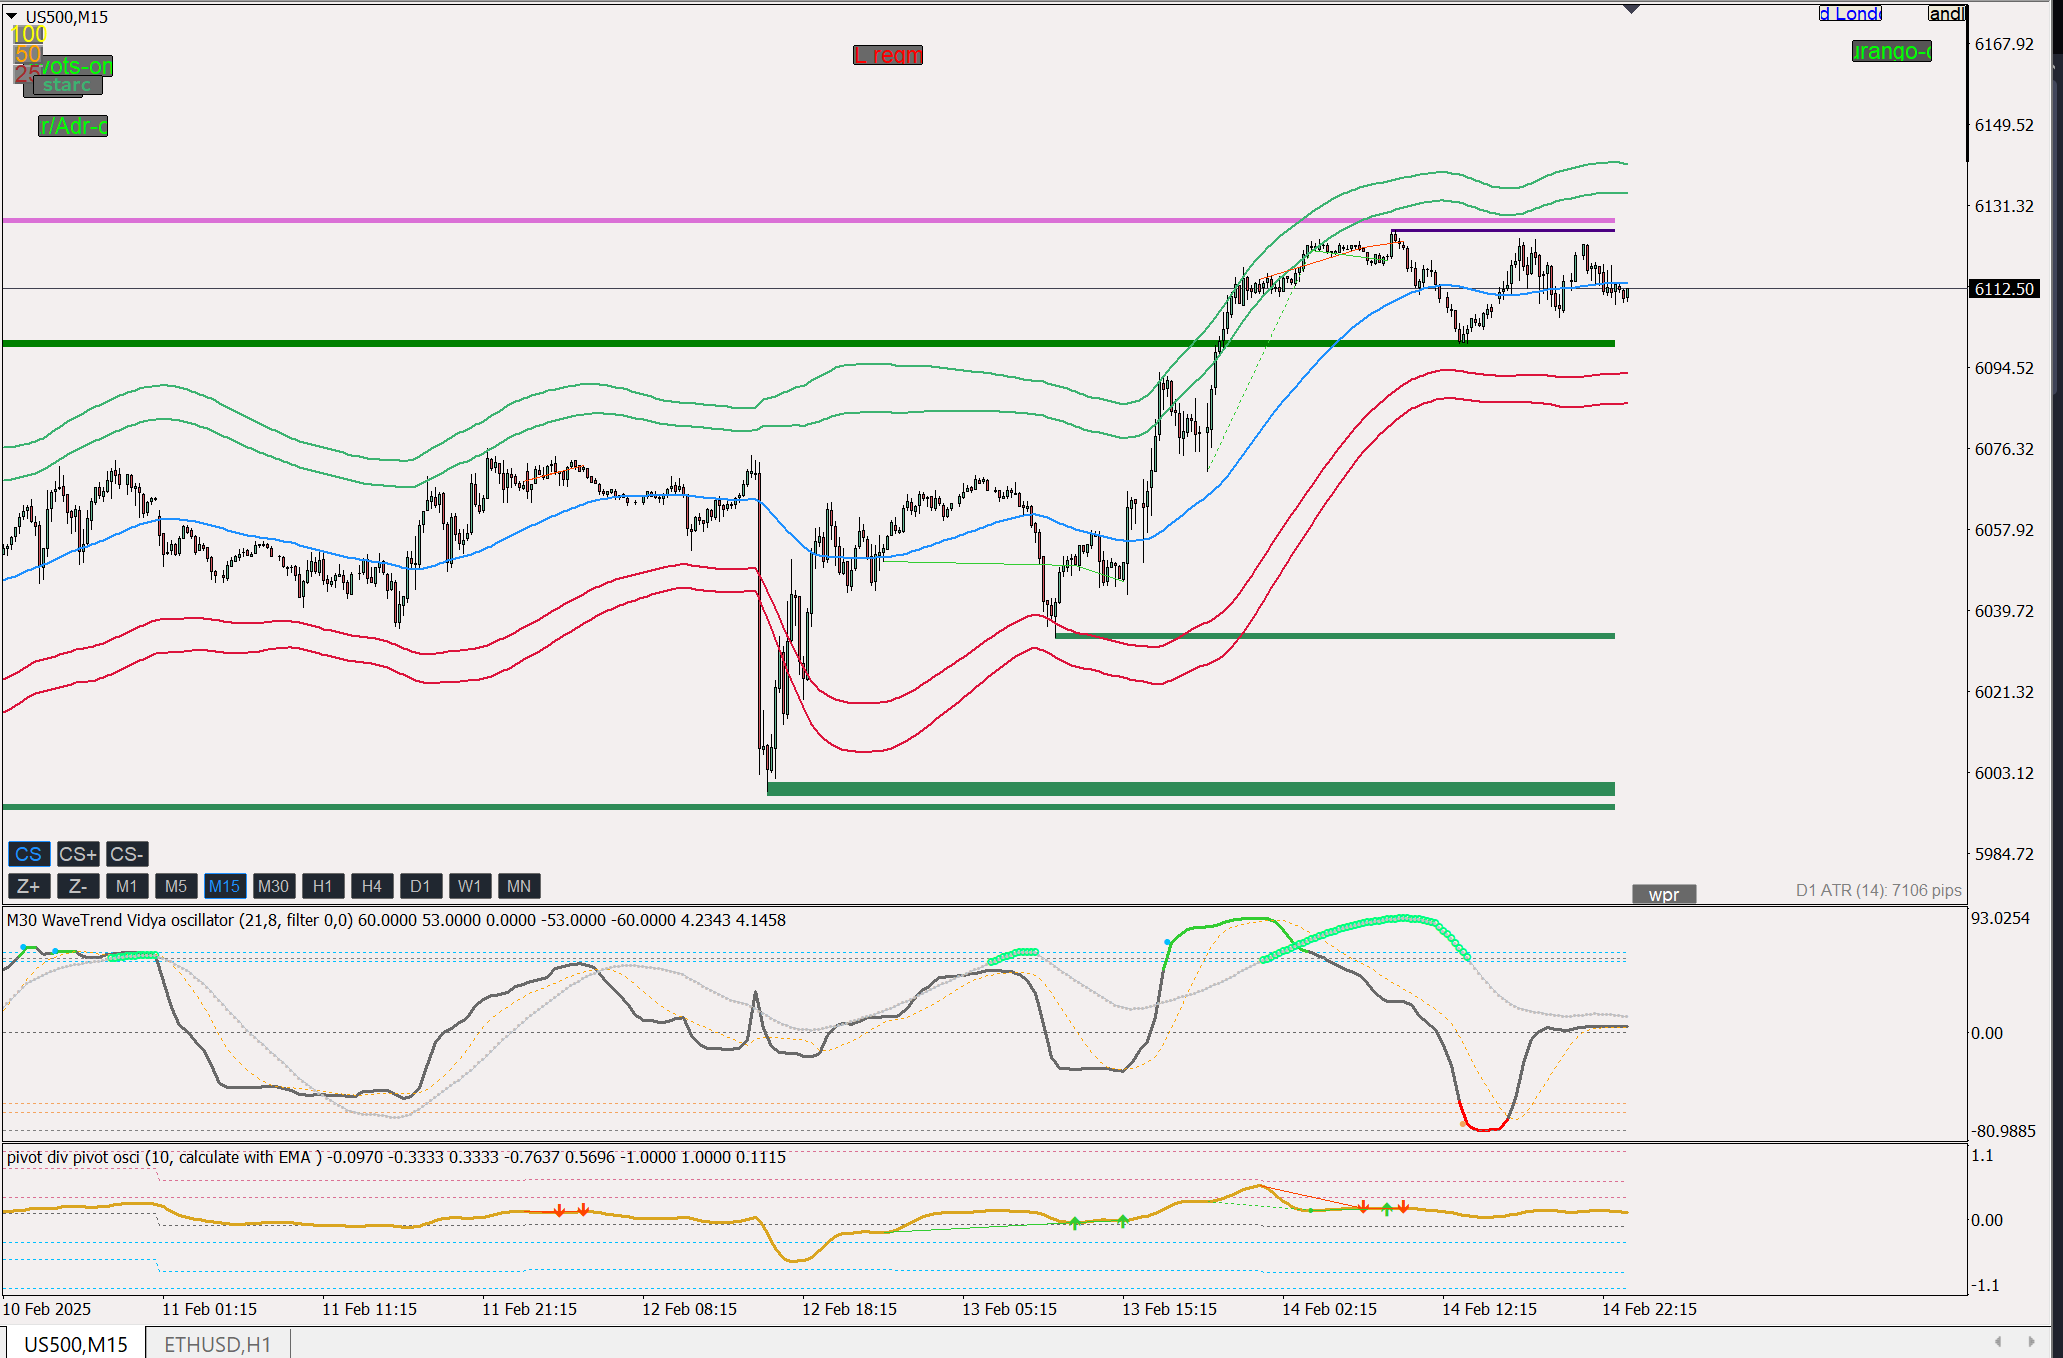The image size is (2063, 1358).
Task: Toggle the pivots-on indicator button
Action: (x=78, y=66)
